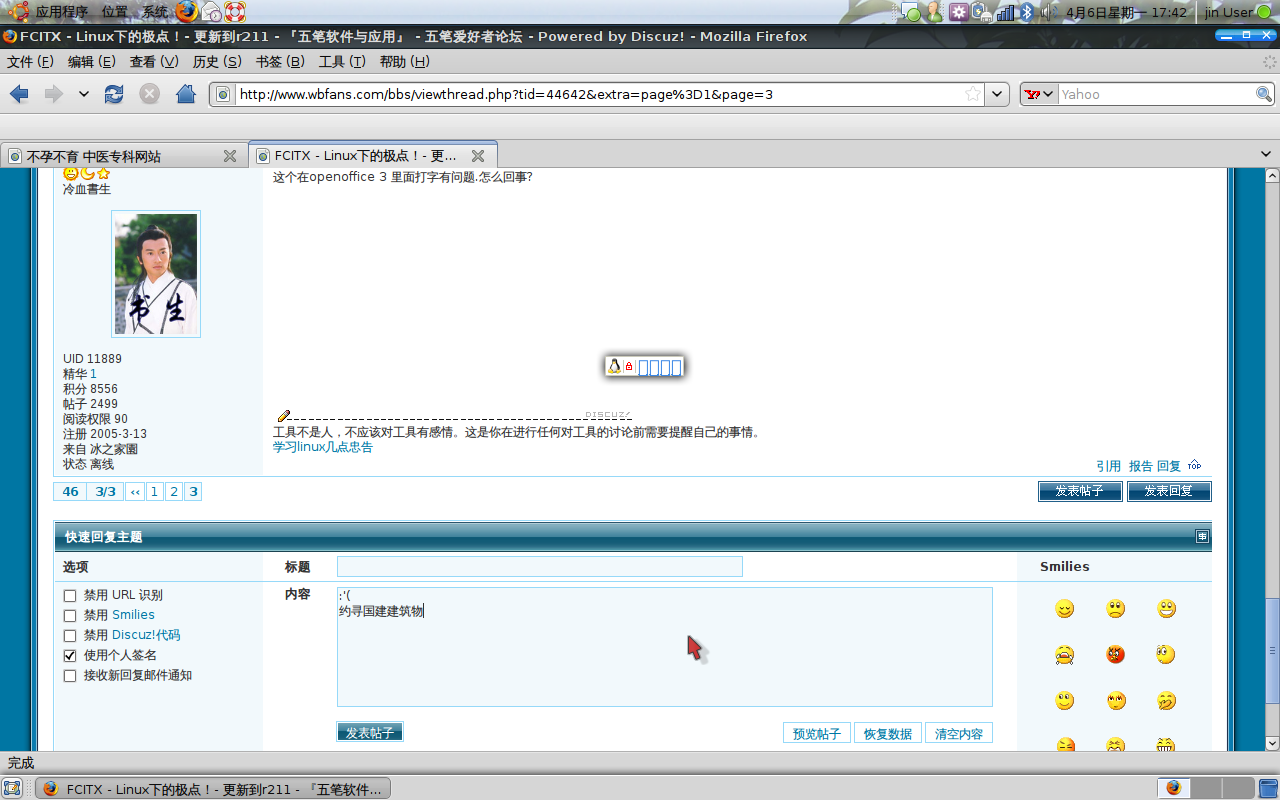This screenshot has height=800, width=1280.
Task: Click 发表回复 button
Action: (1169, 491)
